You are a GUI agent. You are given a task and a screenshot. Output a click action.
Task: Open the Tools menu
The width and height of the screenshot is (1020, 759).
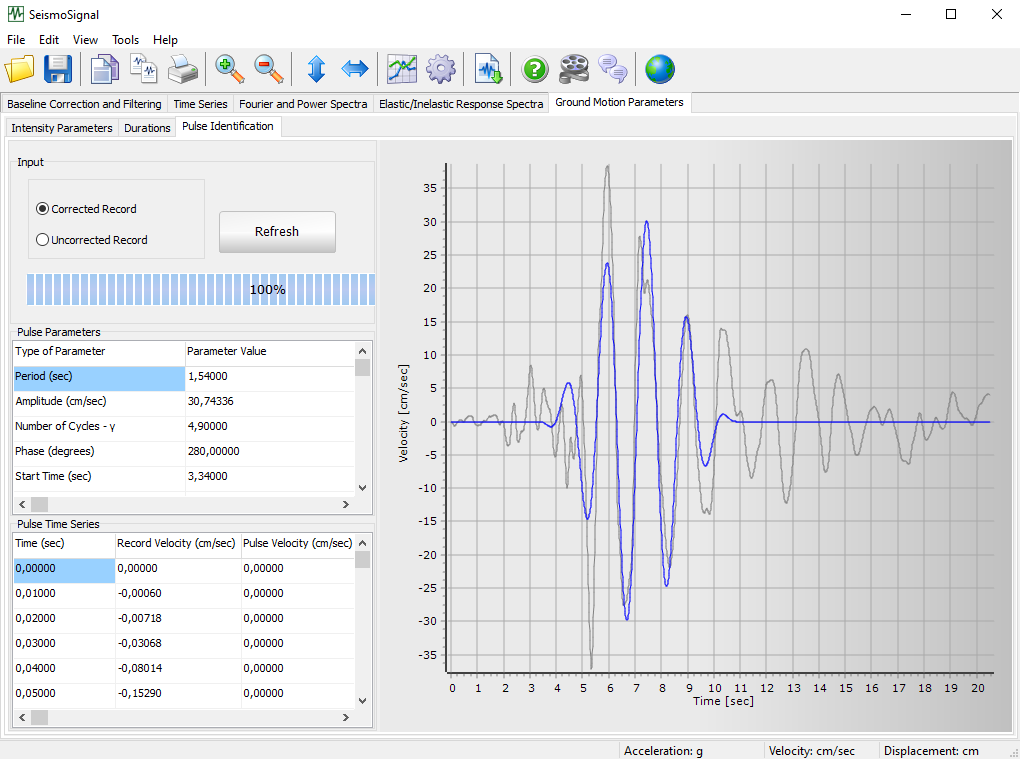pyautogui.click(x=126, y=40)
